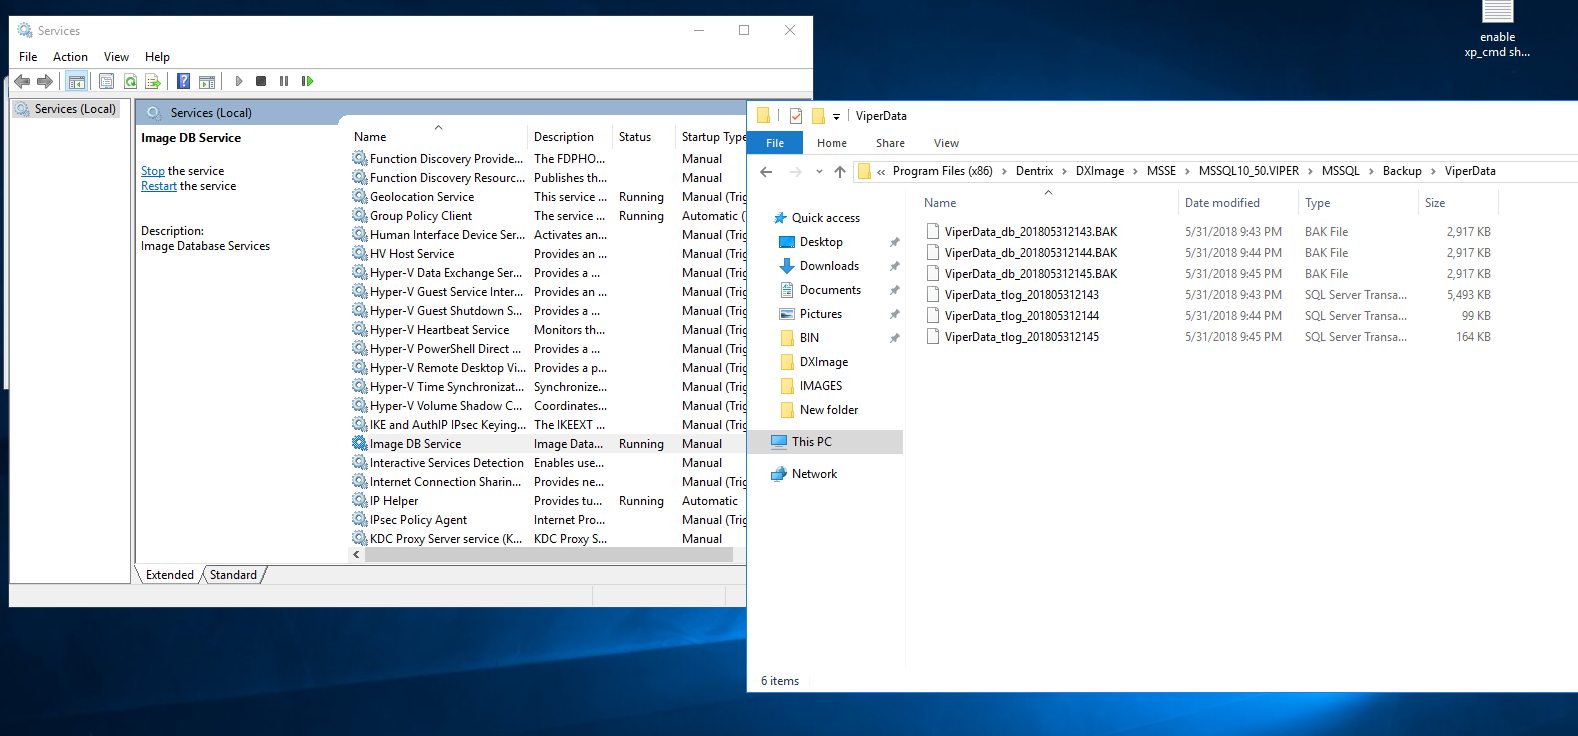1578x736 pixels.
Task: Select Network in navigation pane
Action: point(814,474)
